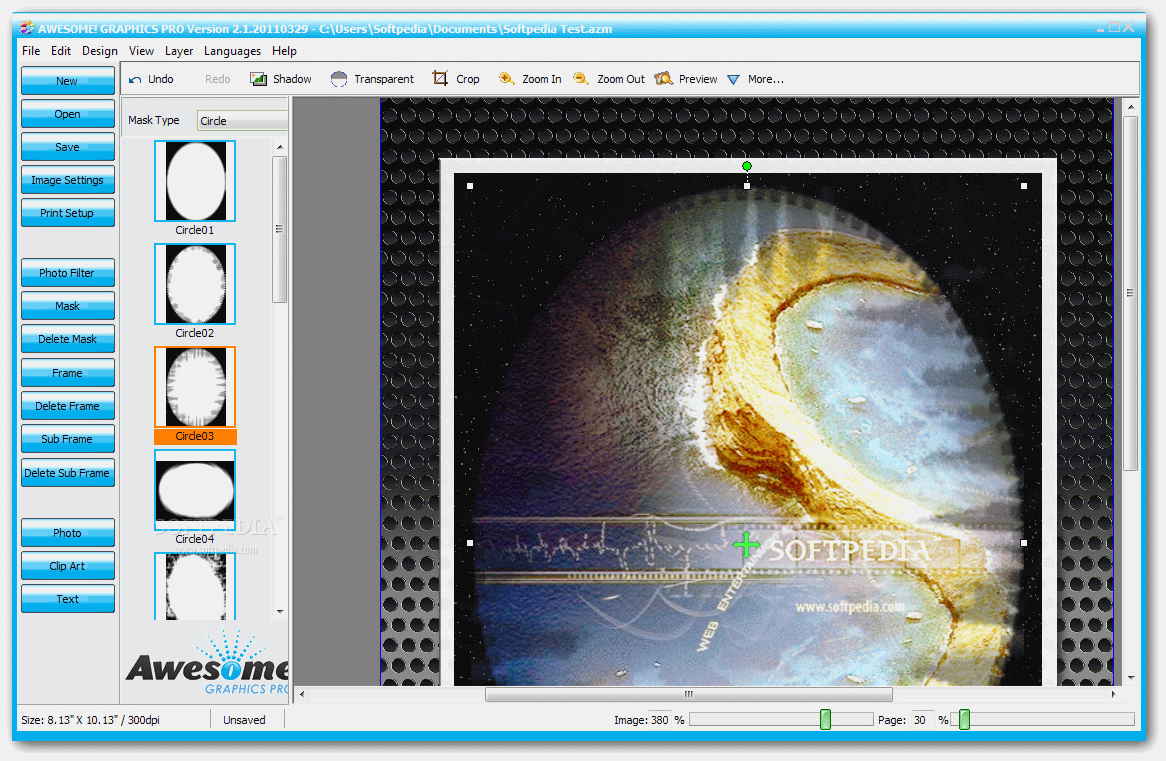Click the Open button
Screen dimensions: 1166x761
point(68,114)
